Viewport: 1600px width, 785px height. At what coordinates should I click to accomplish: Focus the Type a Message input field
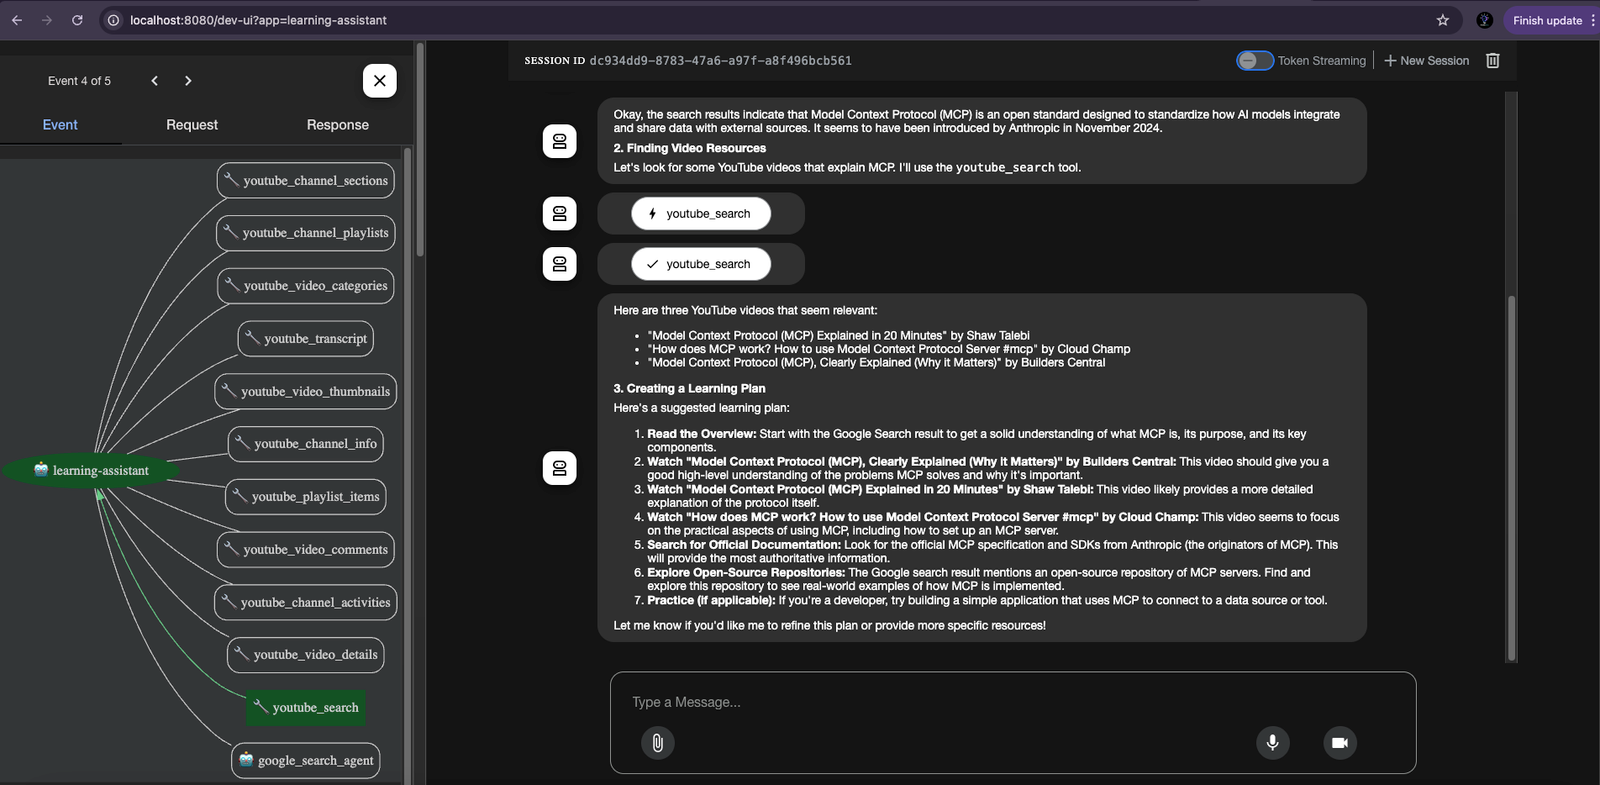pyautogui.click(x=1010, y=702)
